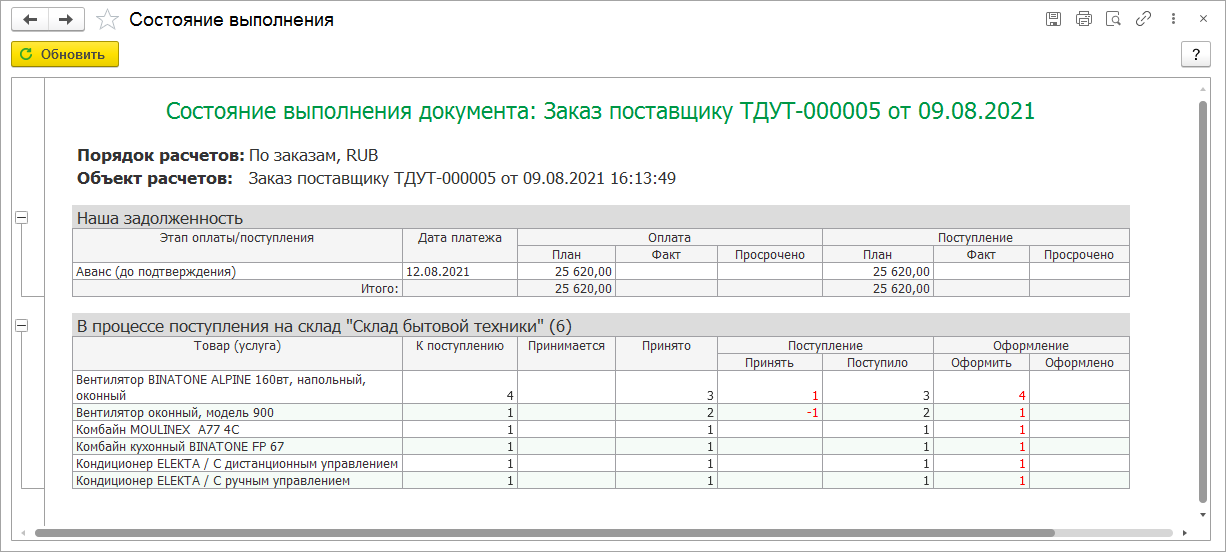
Task: Print report using the printer icon
Action: pos(1083,19)
